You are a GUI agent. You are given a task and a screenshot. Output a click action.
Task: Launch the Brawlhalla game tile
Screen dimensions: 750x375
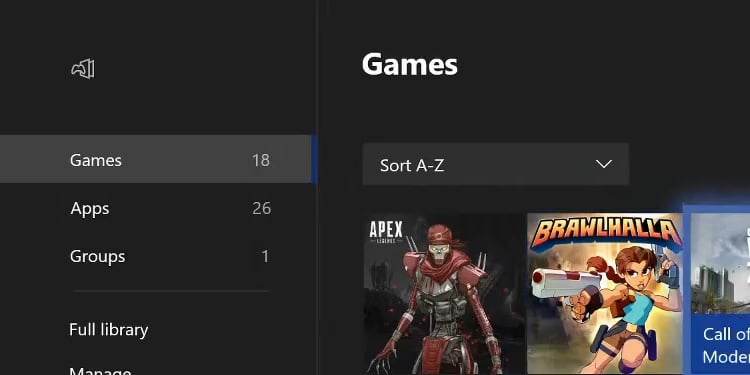605,294
